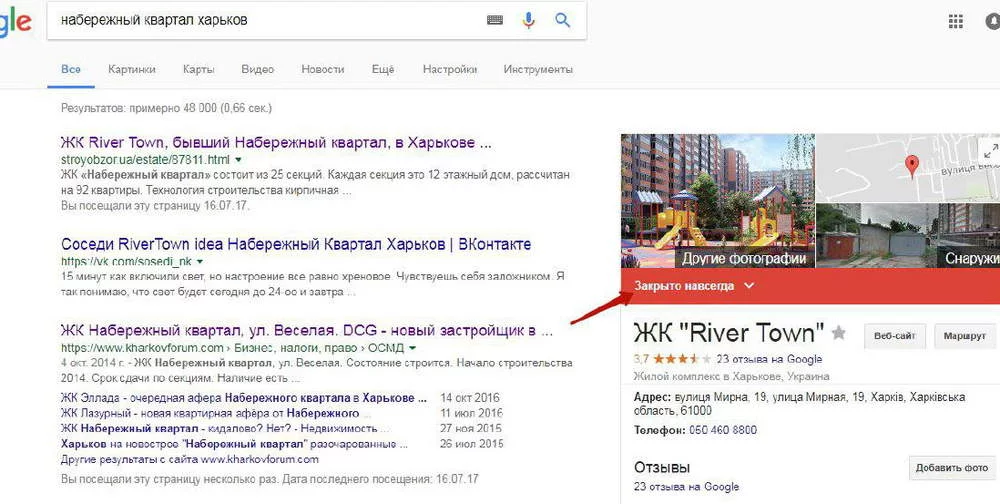Expand the stroyobzor.ua URL dropdown arrow
The width and height of the screenshot is (1000, 504).
[x=239, y=159]
